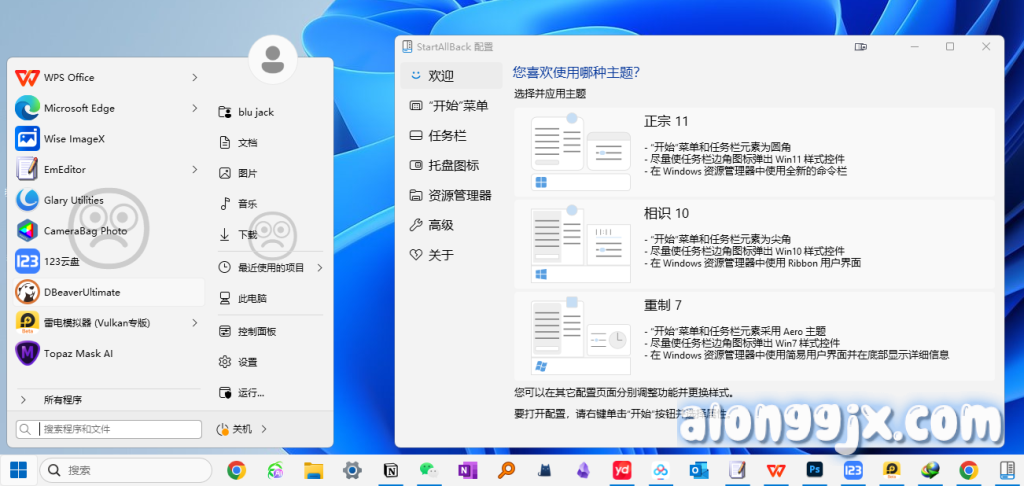Expand the Microsoft Edge jump list arrow
Viewport: 1024px width, 486px height.
[x=195, y=108]
